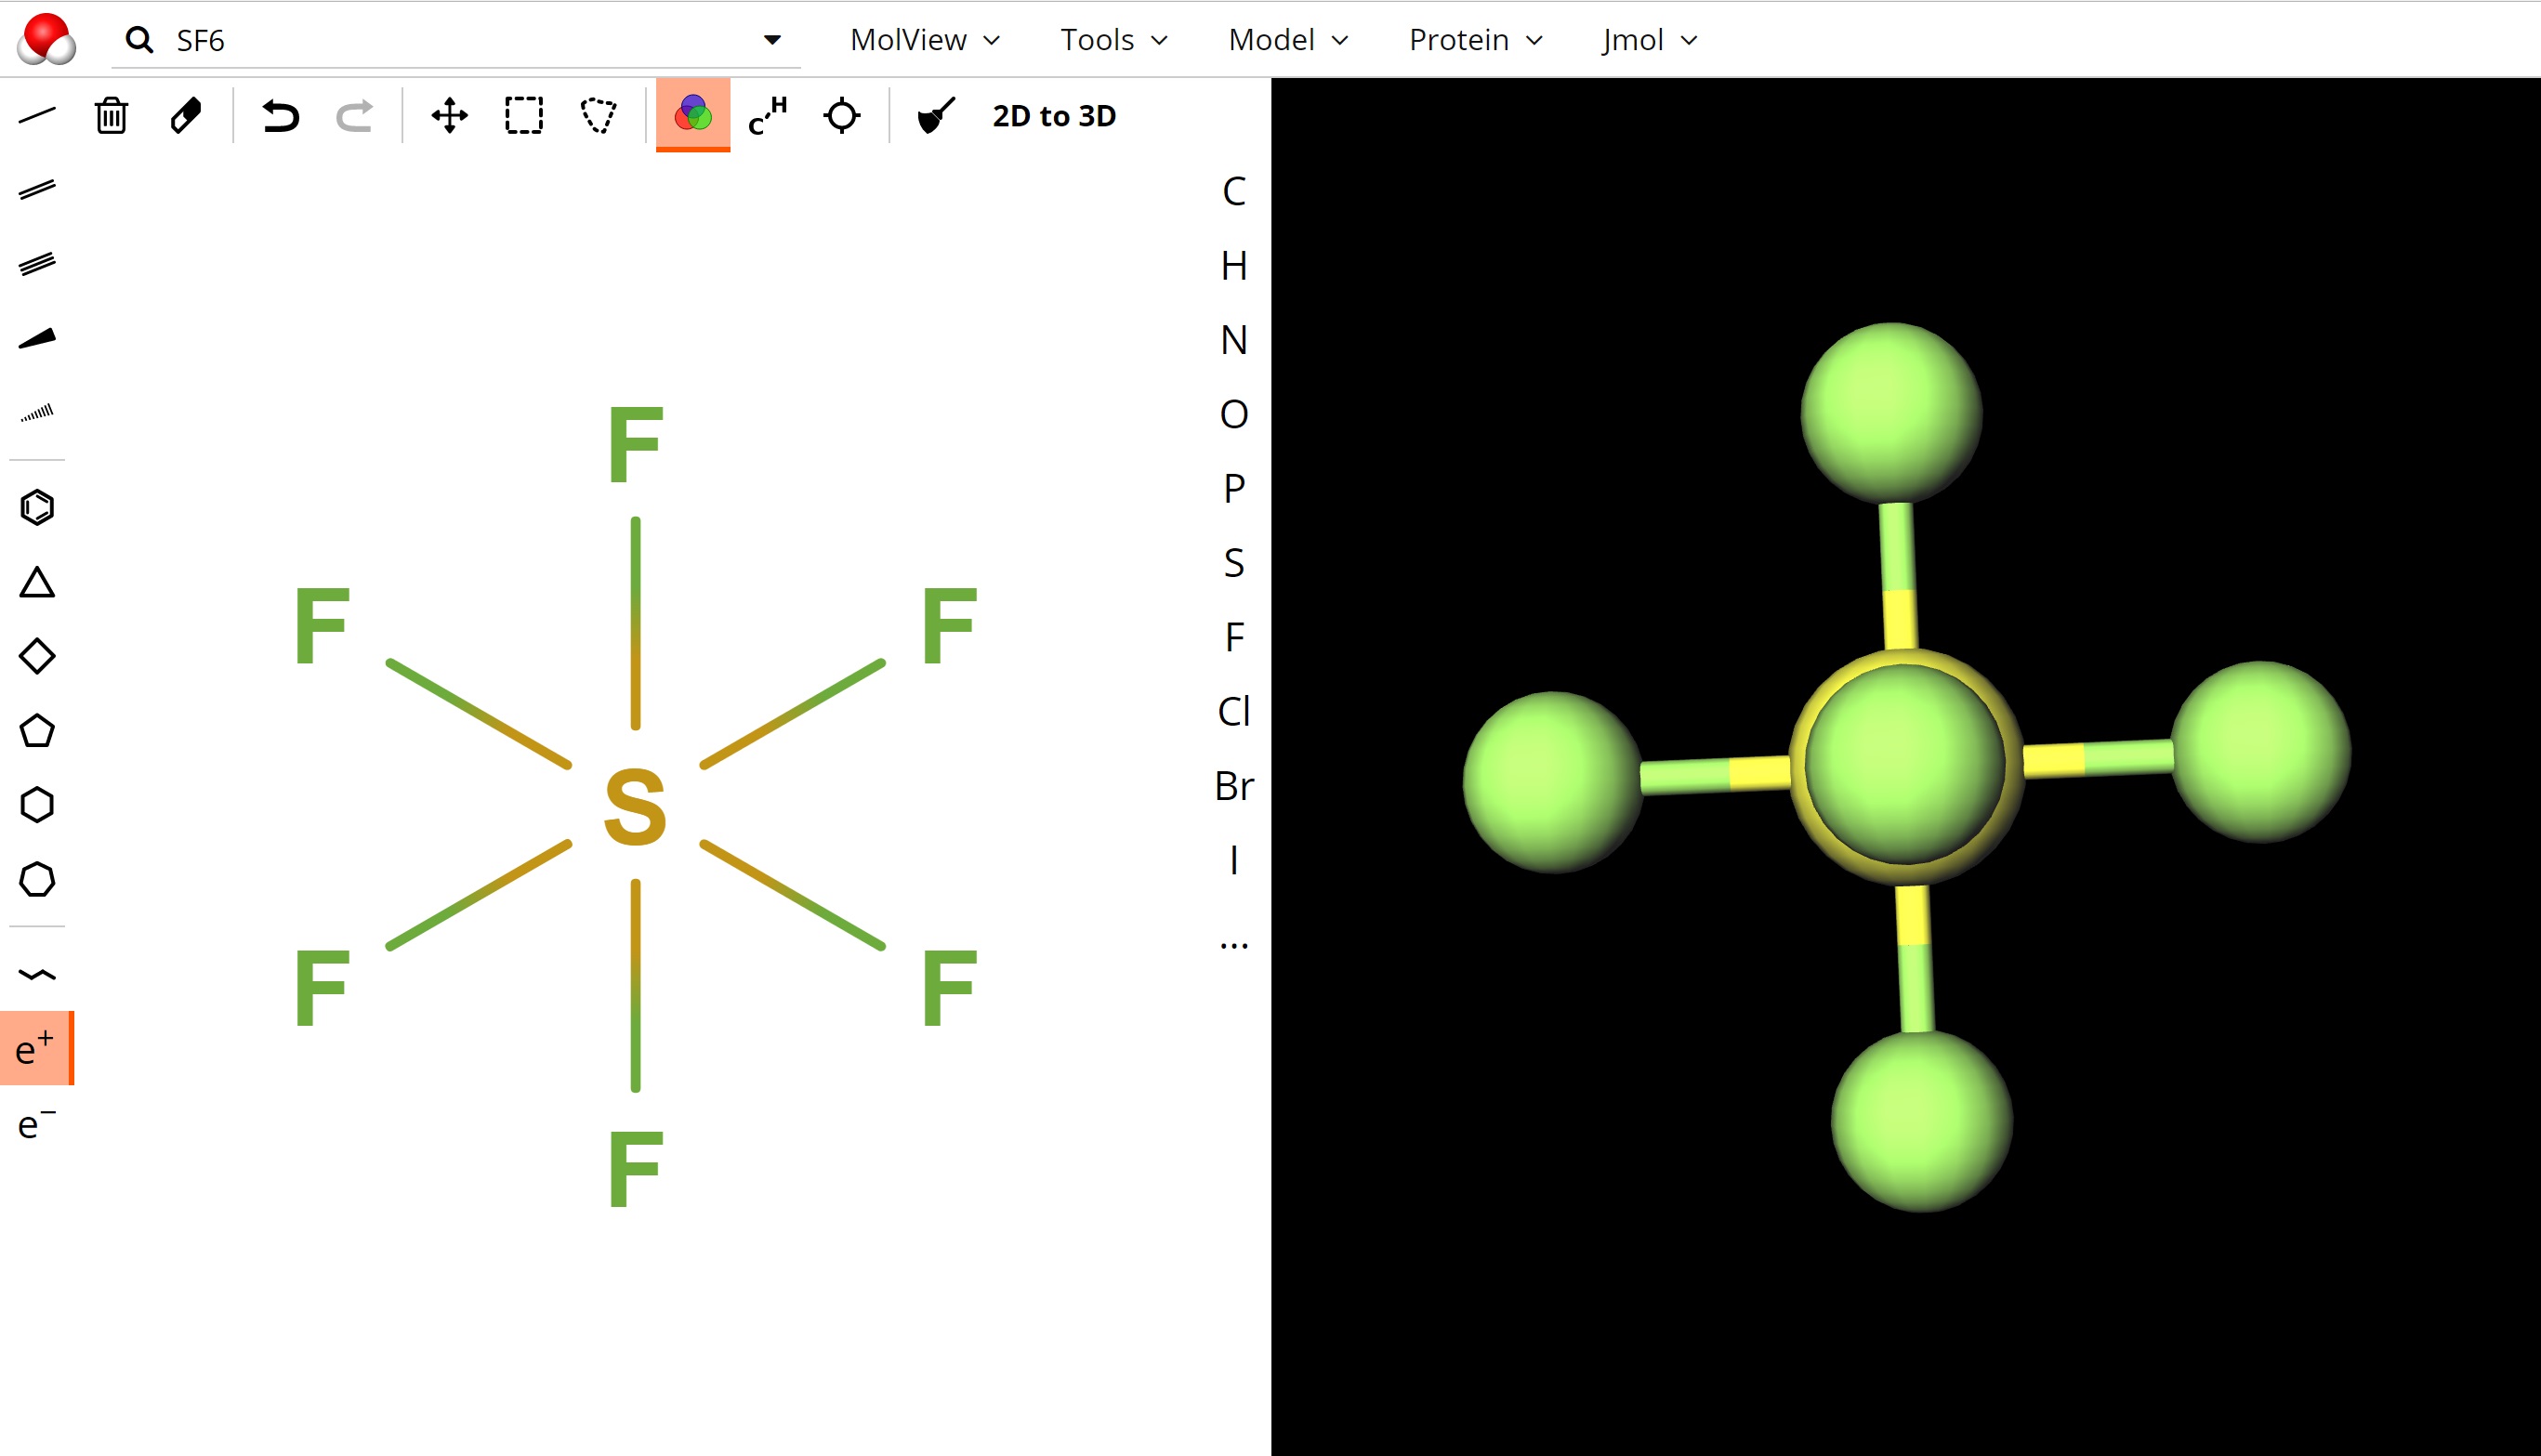Toggle the positive charge e+ tool
Screen dimensions: 2541x1456
tap(36, 1049)
